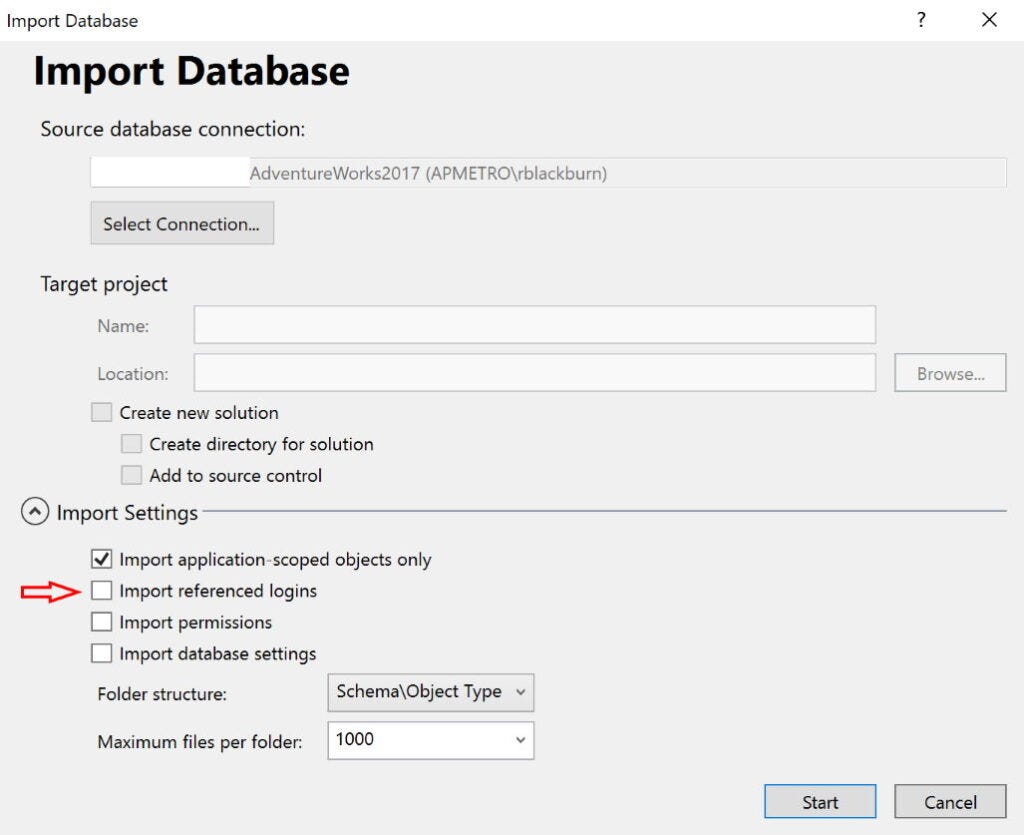This screenshot has width=1024, height=835.
Task: Open the Maximum files per folder dropdown
Action: coord(519,740)
